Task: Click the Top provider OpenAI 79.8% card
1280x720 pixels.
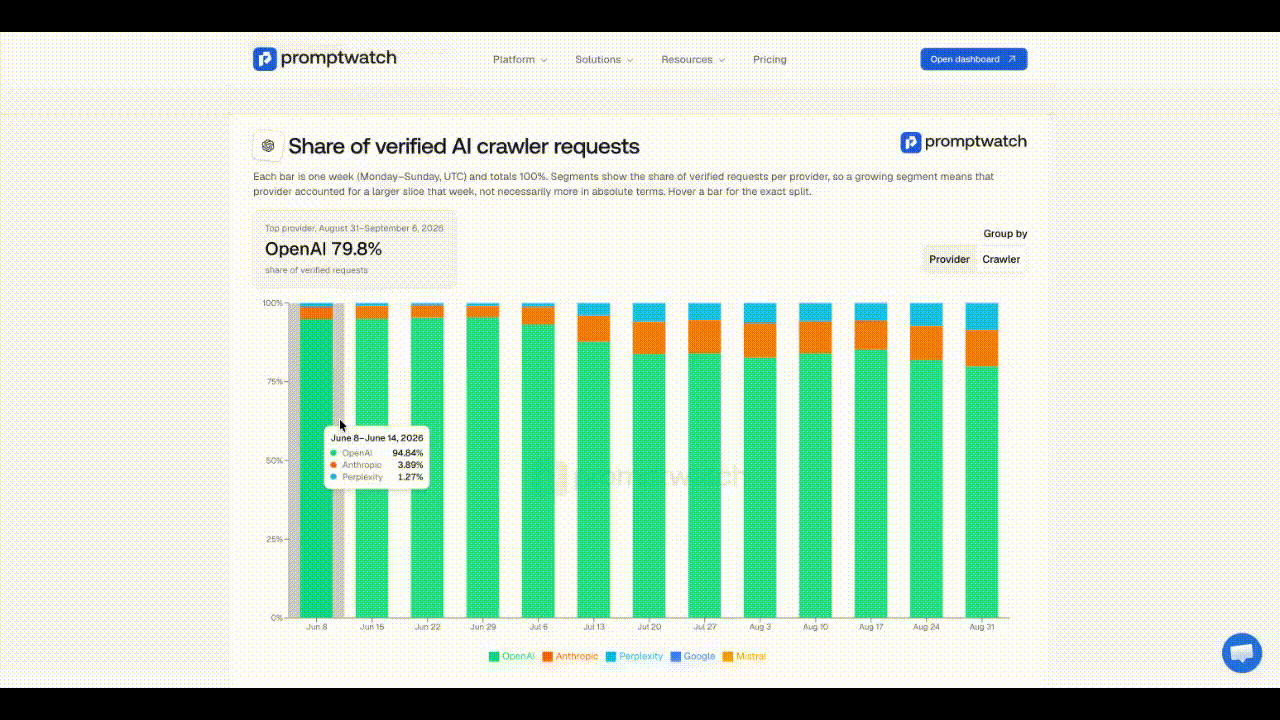Action: 354,249
